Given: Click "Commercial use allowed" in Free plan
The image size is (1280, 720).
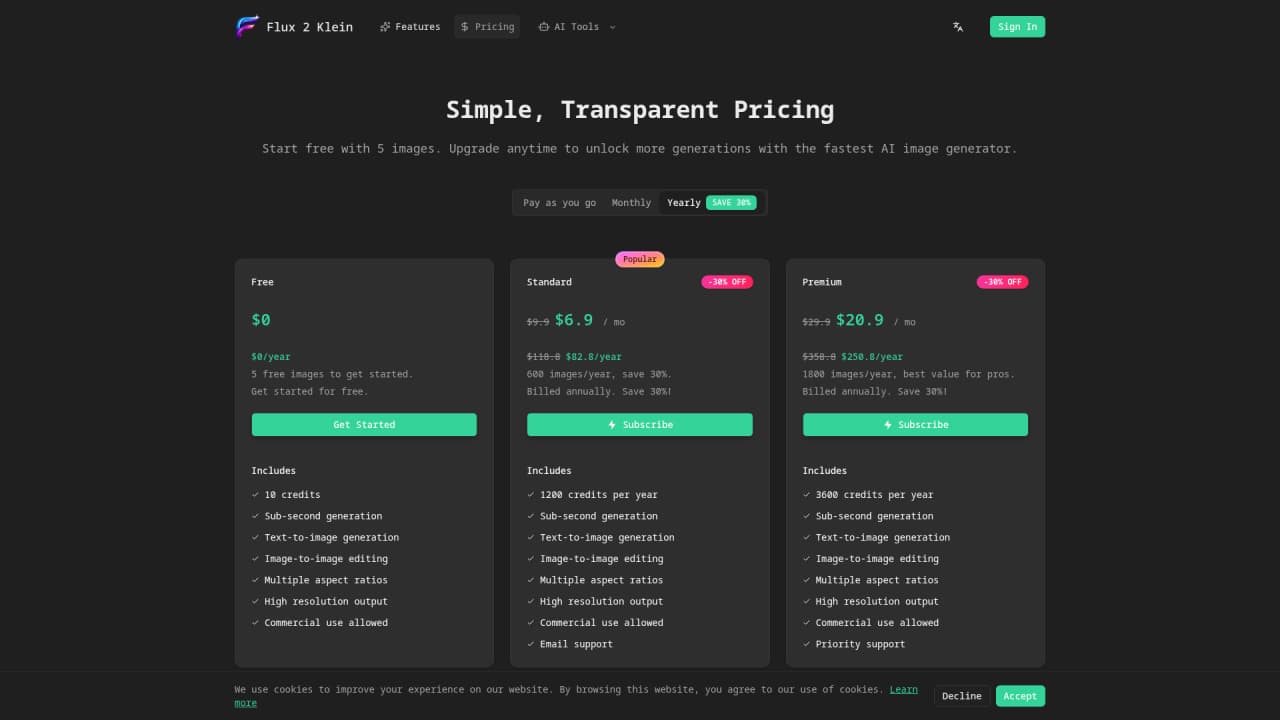Looking at the screenshot, I should (x=326, y=623).
